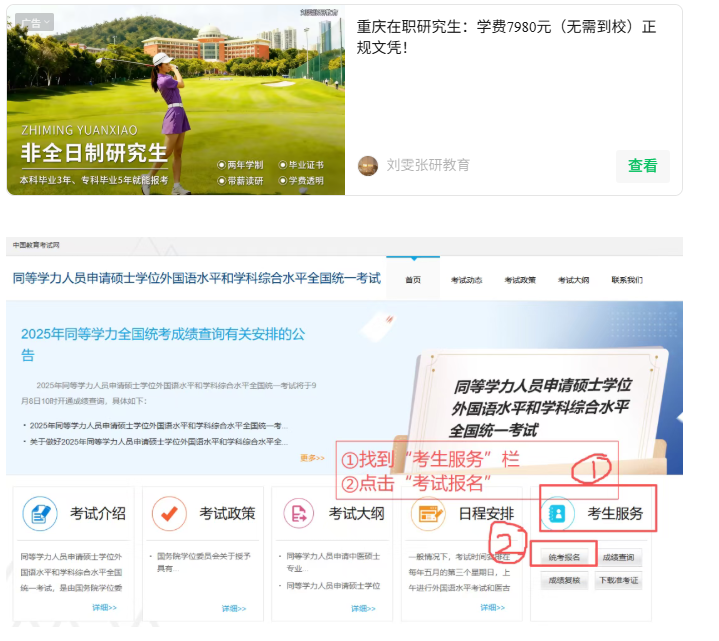719x641 pixels.
Task: Open the 考试动态 nav tab
Action: point(466,280)
